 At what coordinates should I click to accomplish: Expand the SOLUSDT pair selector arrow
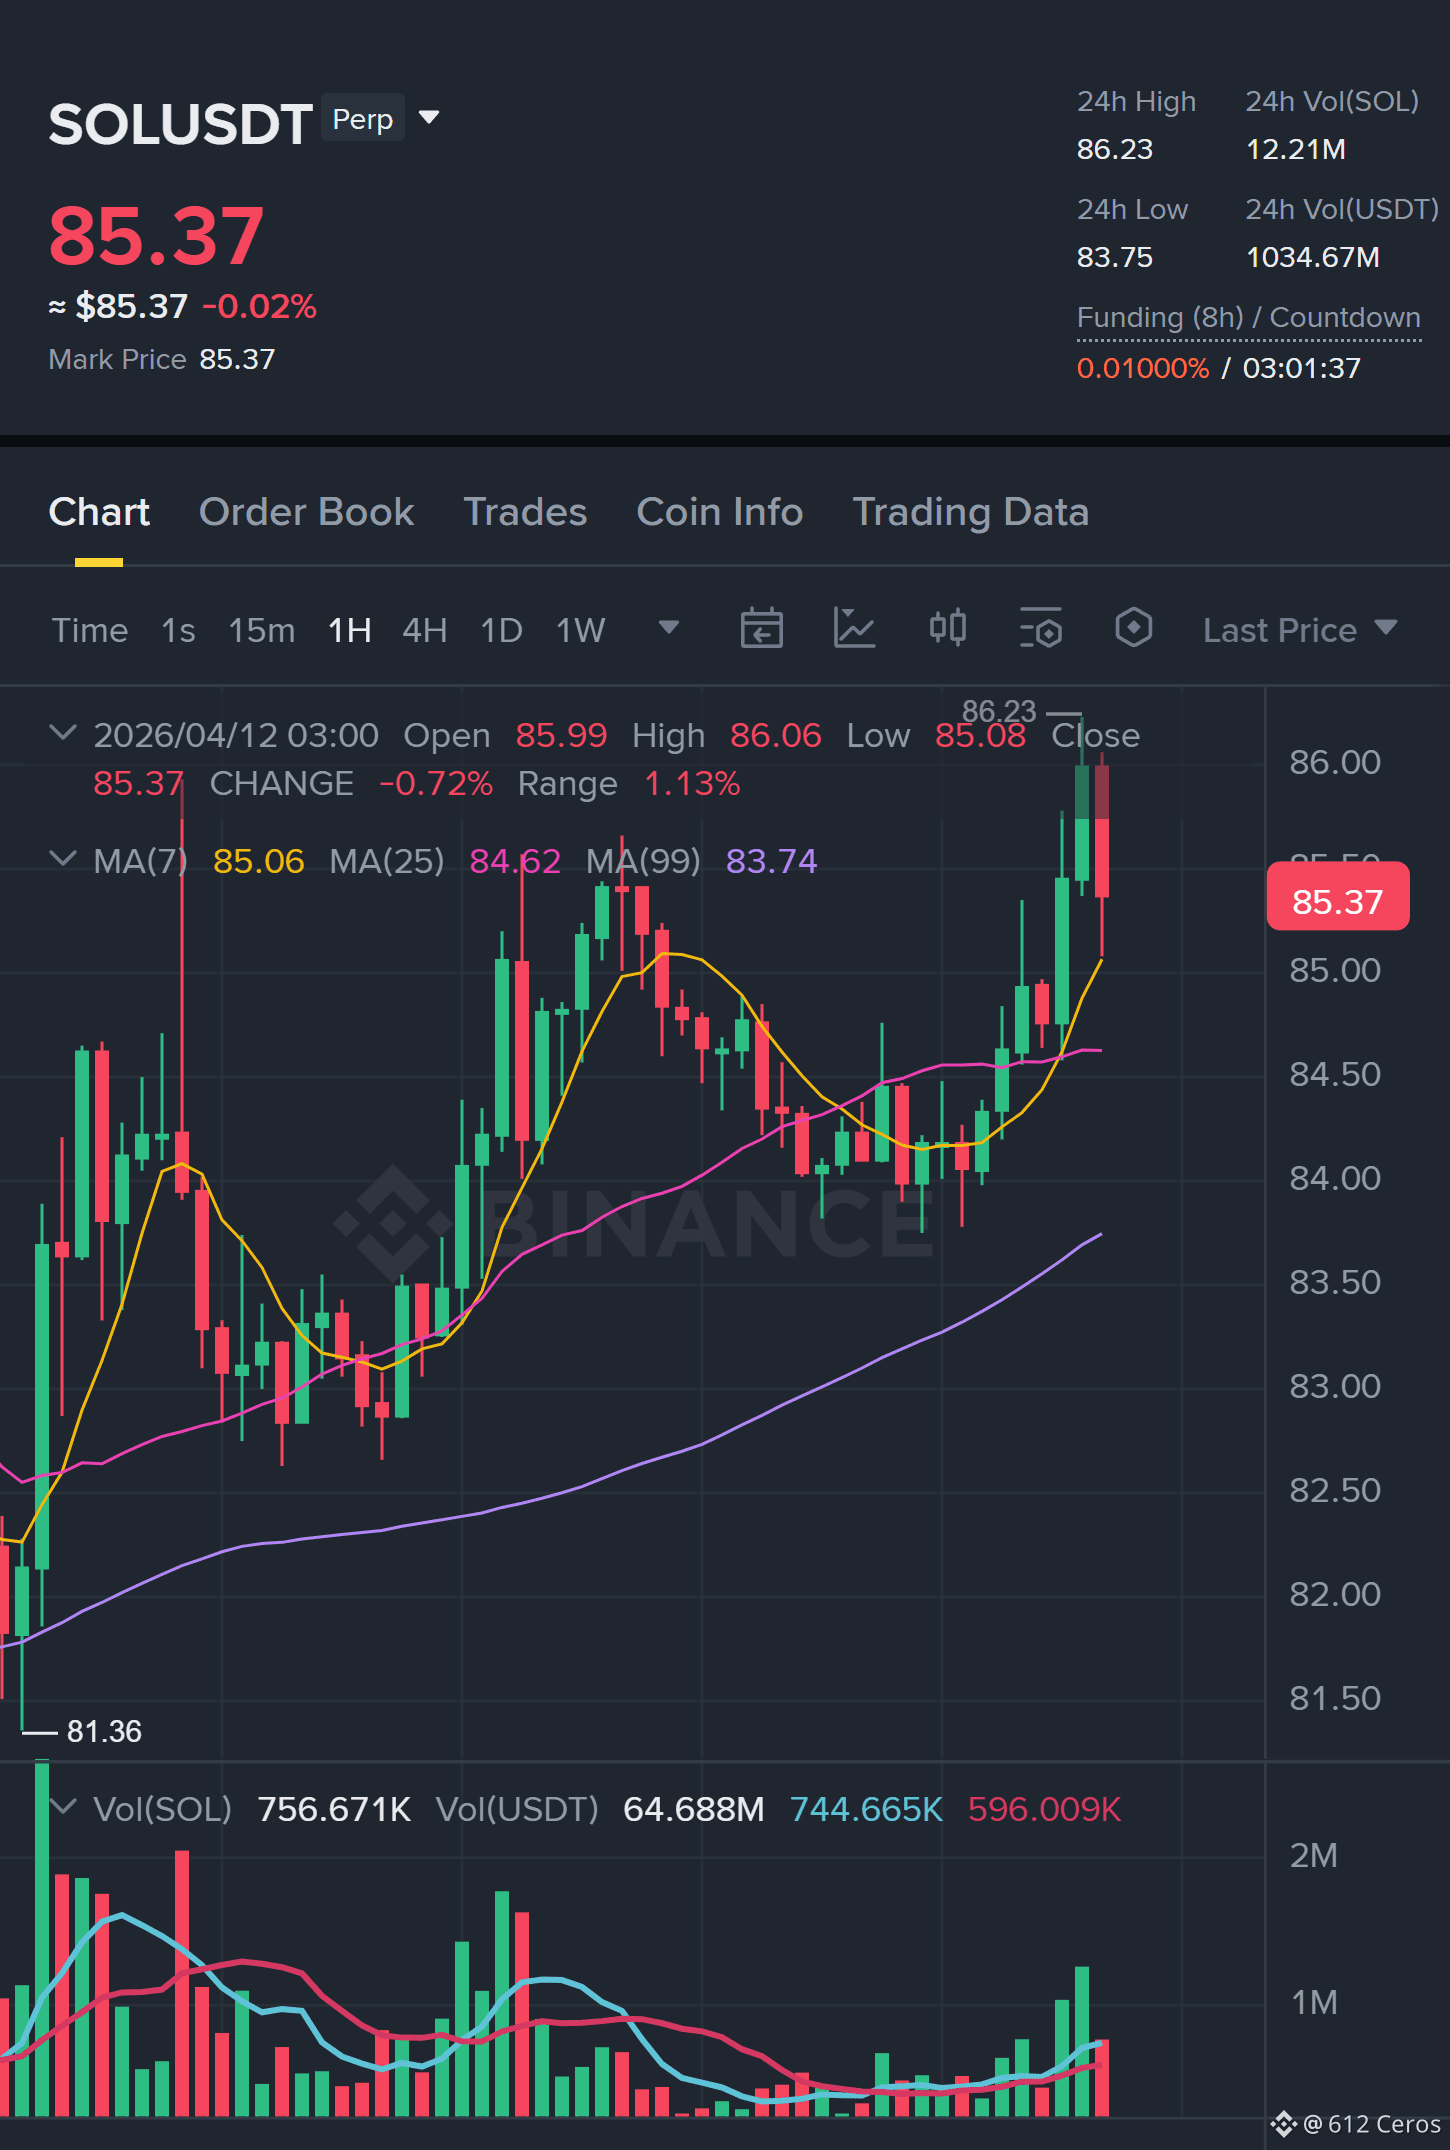point(429,118)
